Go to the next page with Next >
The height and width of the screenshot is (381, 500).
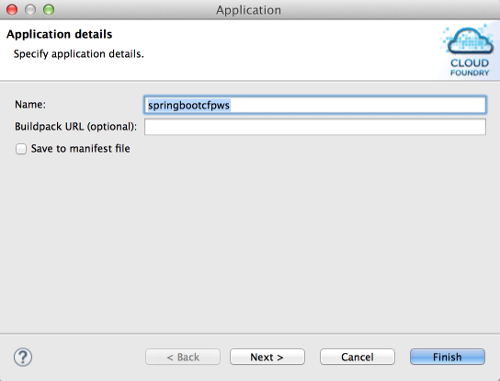267,357
